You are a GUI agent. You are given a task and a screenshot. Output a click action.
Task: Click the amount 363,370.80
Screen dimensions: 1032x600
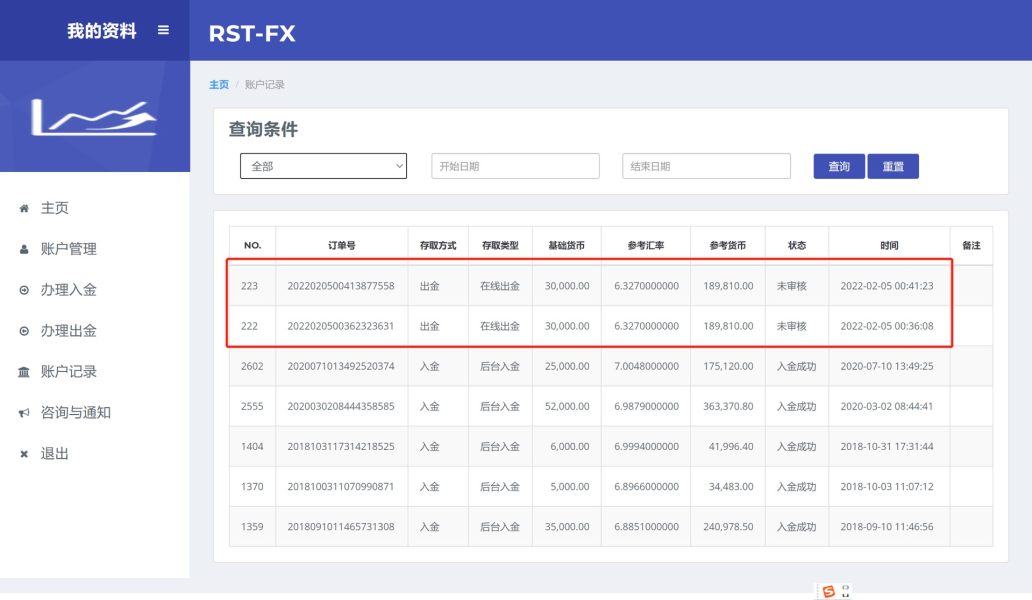click(728, 406)
